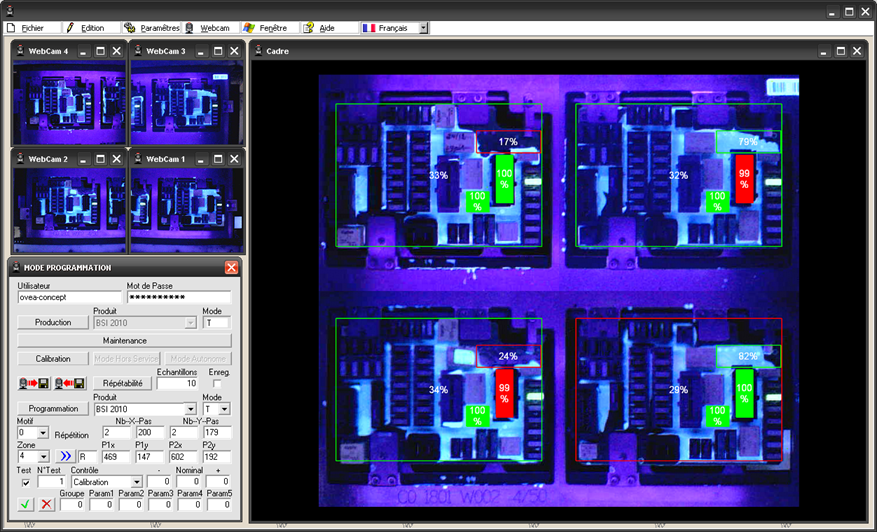
Task: Expand the Contrôle Calibration dropdown
Action: (136, 482)
